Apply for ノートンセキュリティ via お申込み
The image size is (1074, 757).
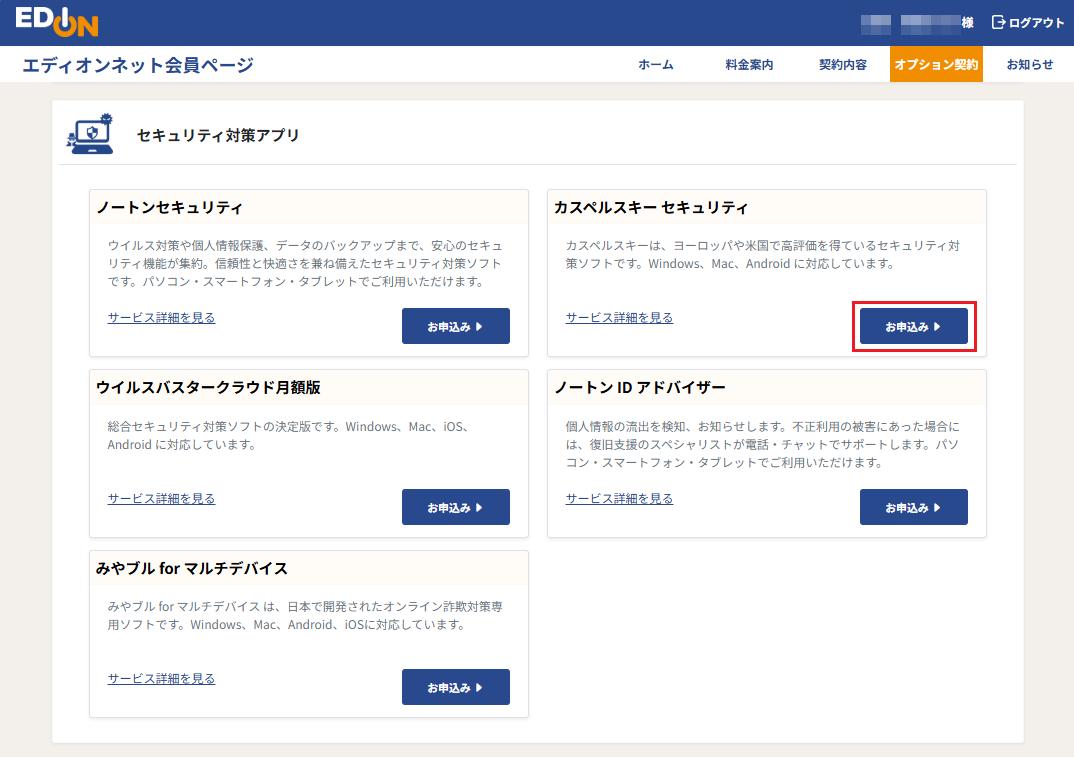click(455, 325)
